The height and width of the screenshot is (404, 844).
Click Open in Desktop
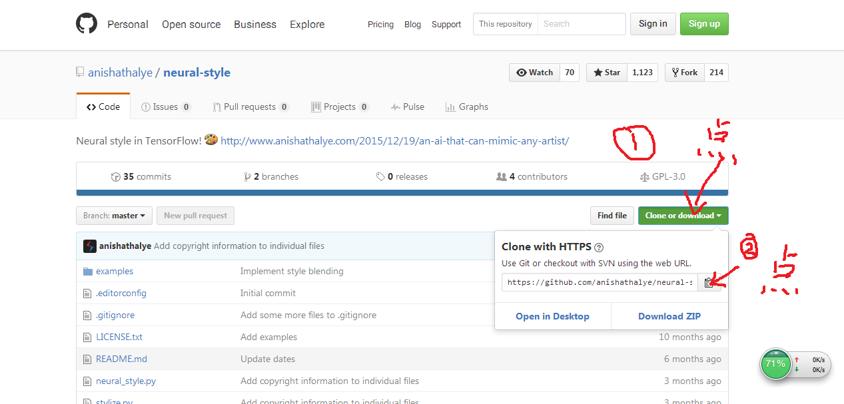552,316
